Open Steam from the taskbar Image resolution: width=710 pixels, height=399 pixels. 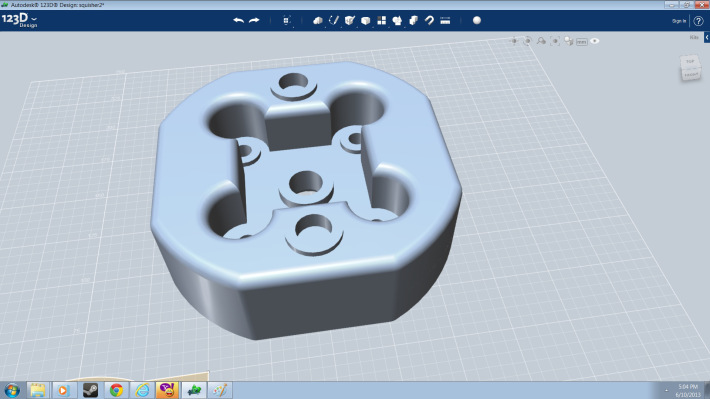[x=90, y=390]
